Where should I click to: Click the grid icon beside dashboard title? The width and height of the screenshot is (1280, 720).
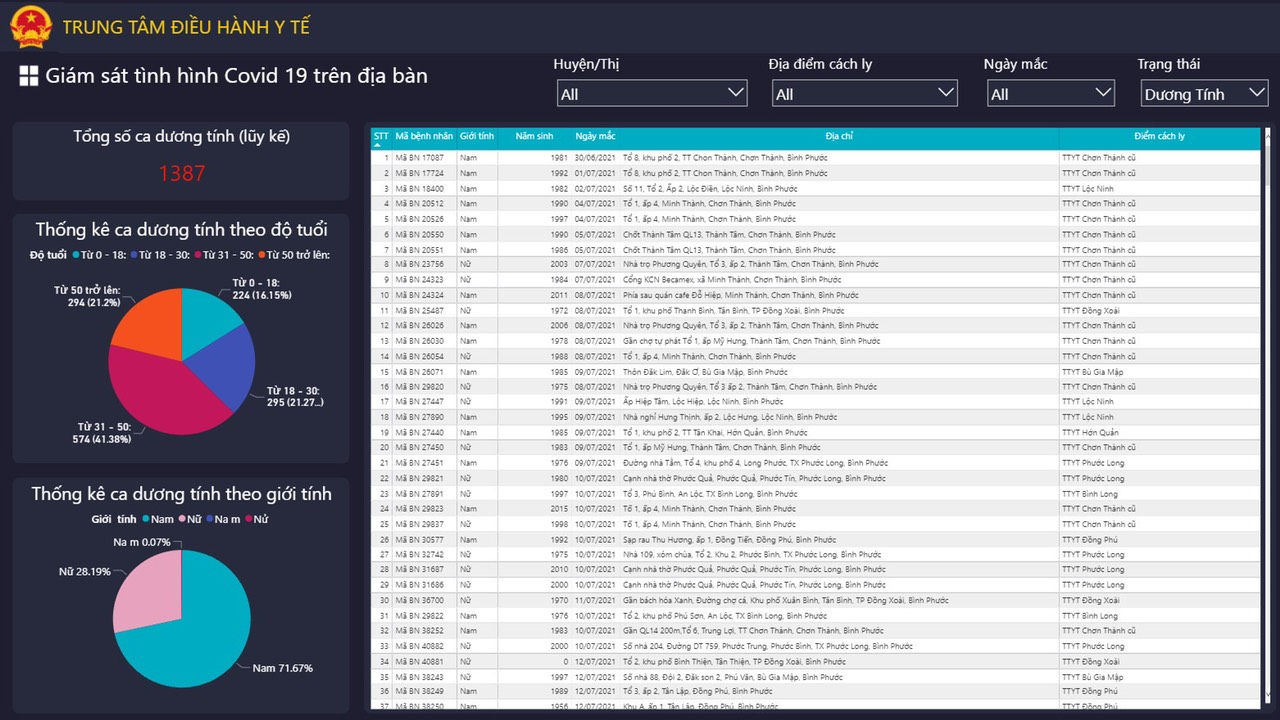pos(29,76)
